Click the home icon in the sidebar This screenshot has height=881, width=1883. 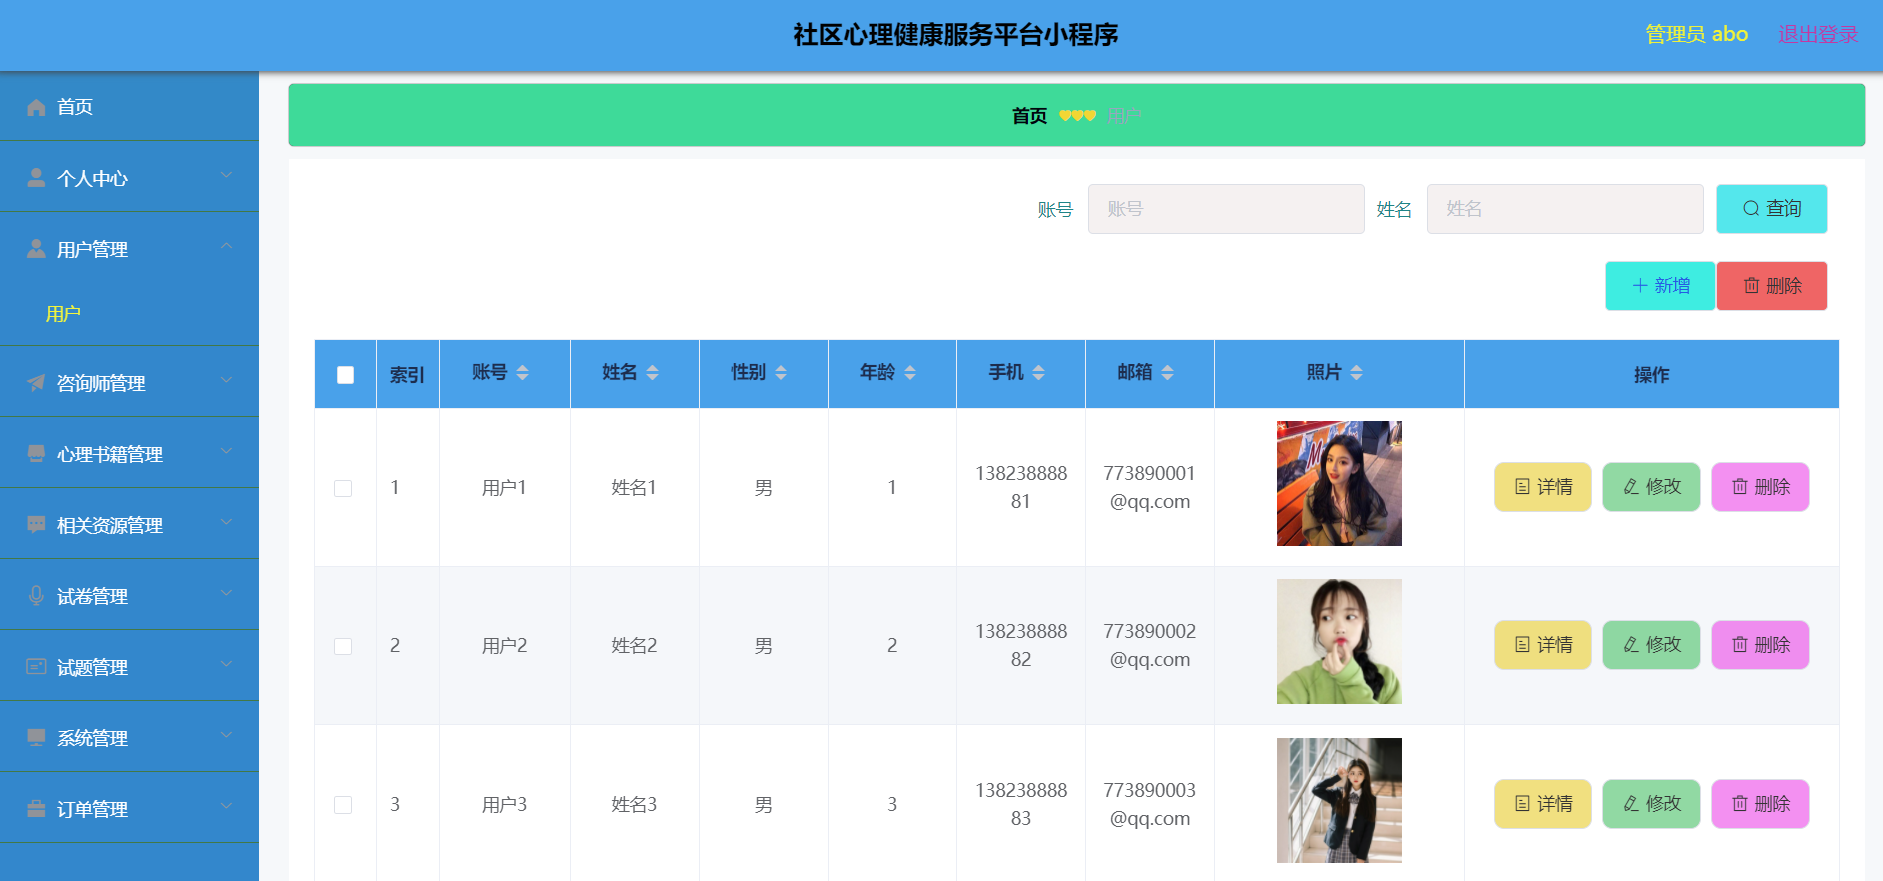(36, 107)
